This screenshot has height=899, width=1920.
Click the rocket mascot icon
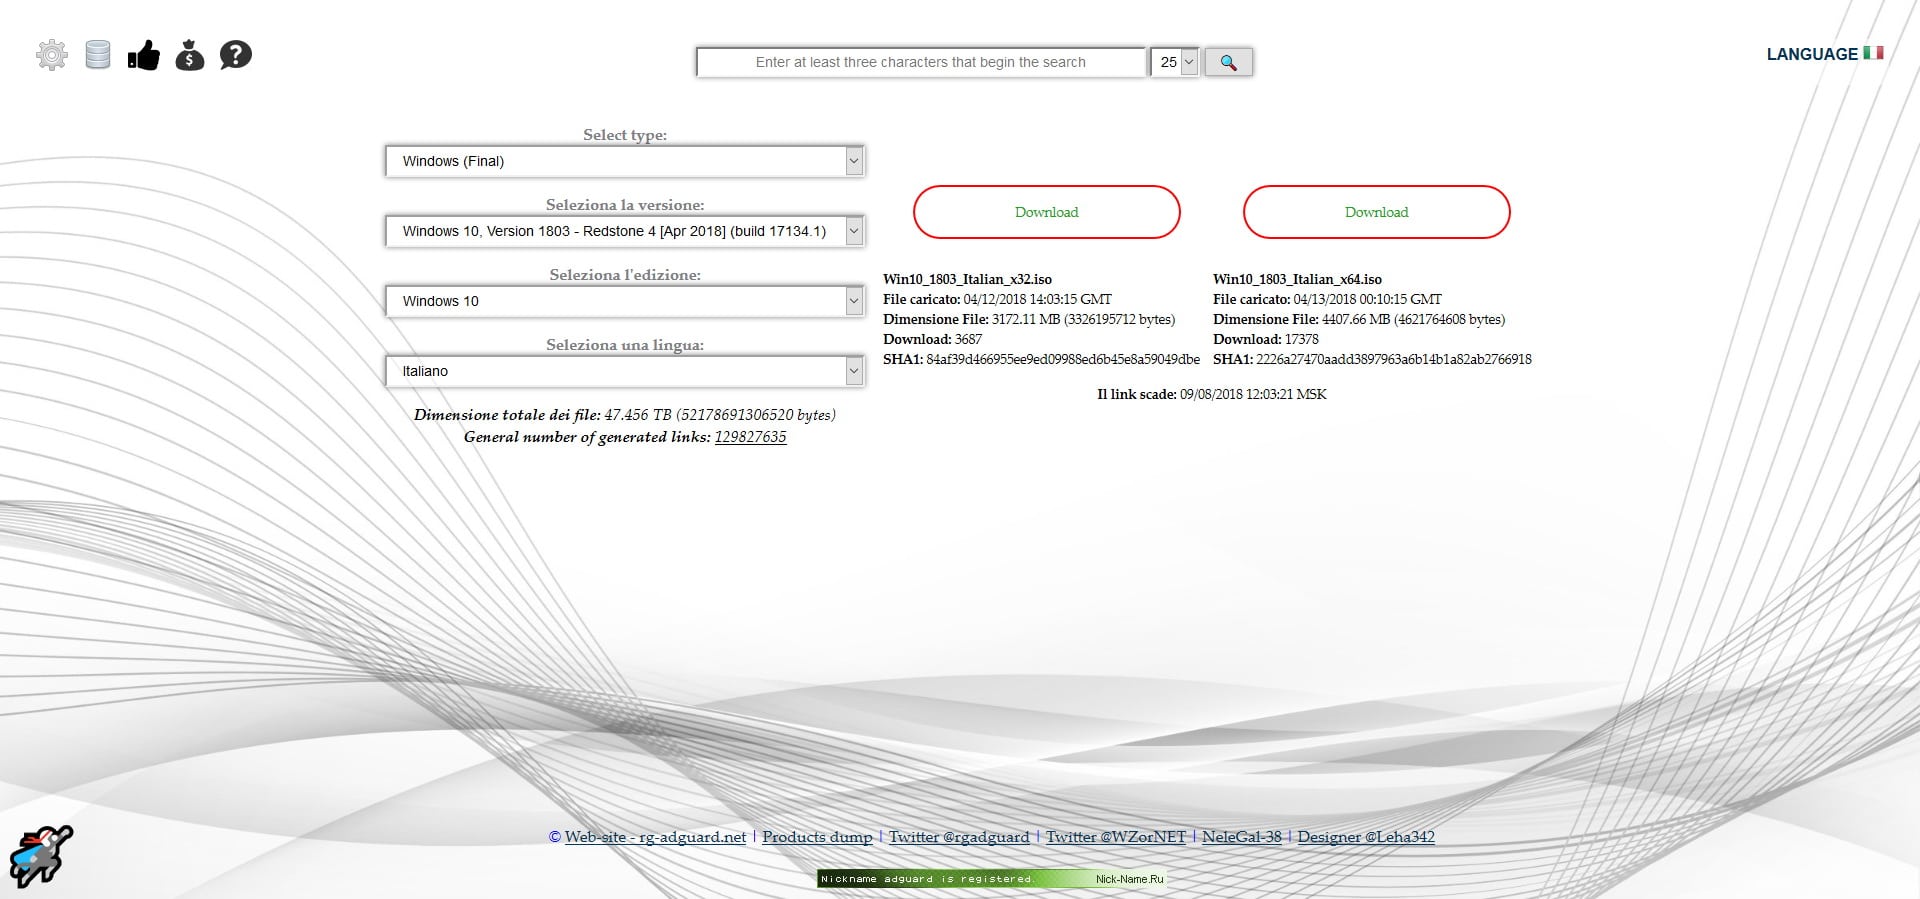[x=41, y=856]
